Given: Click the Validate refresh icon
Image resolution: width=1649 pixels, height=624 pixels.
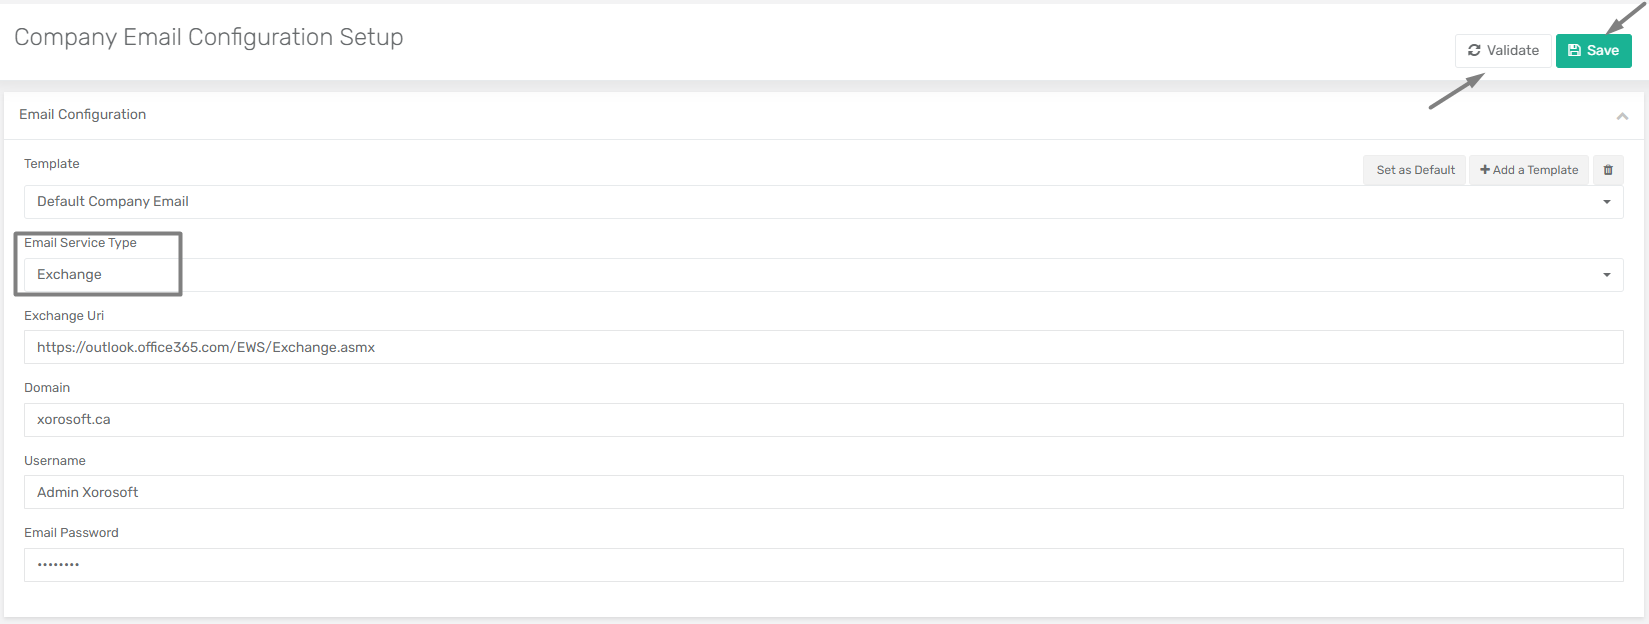Looking at the screenshot, I should coord(1474,50).
